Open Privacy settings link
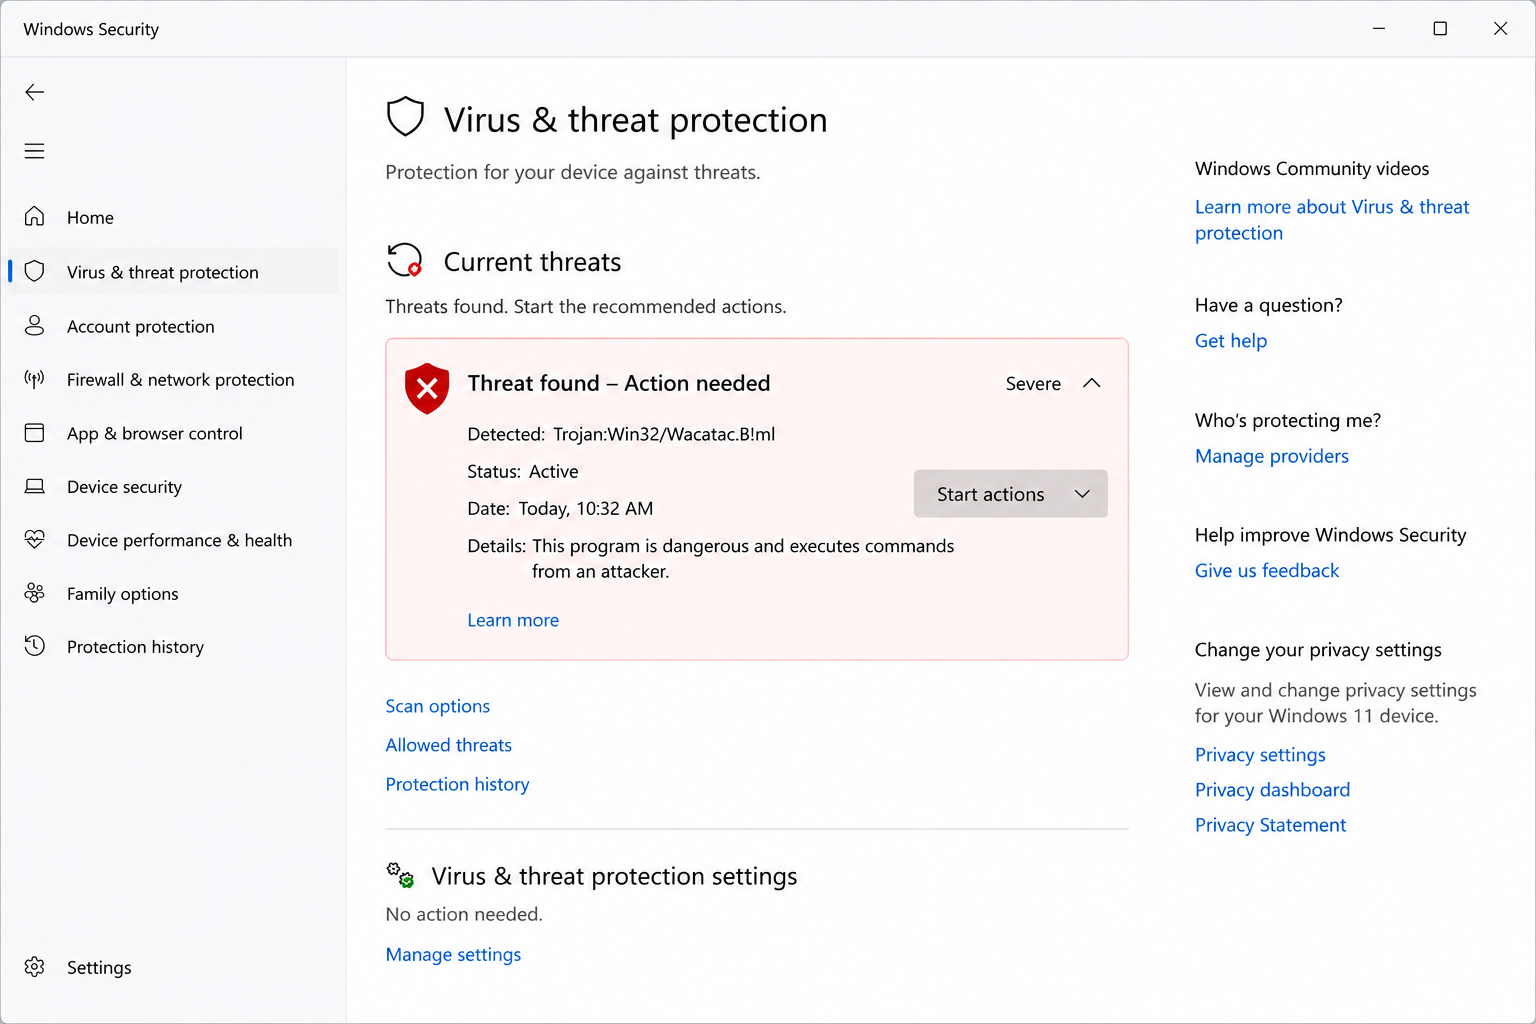This screenshot has width=1536, height=1024. 1260,754
